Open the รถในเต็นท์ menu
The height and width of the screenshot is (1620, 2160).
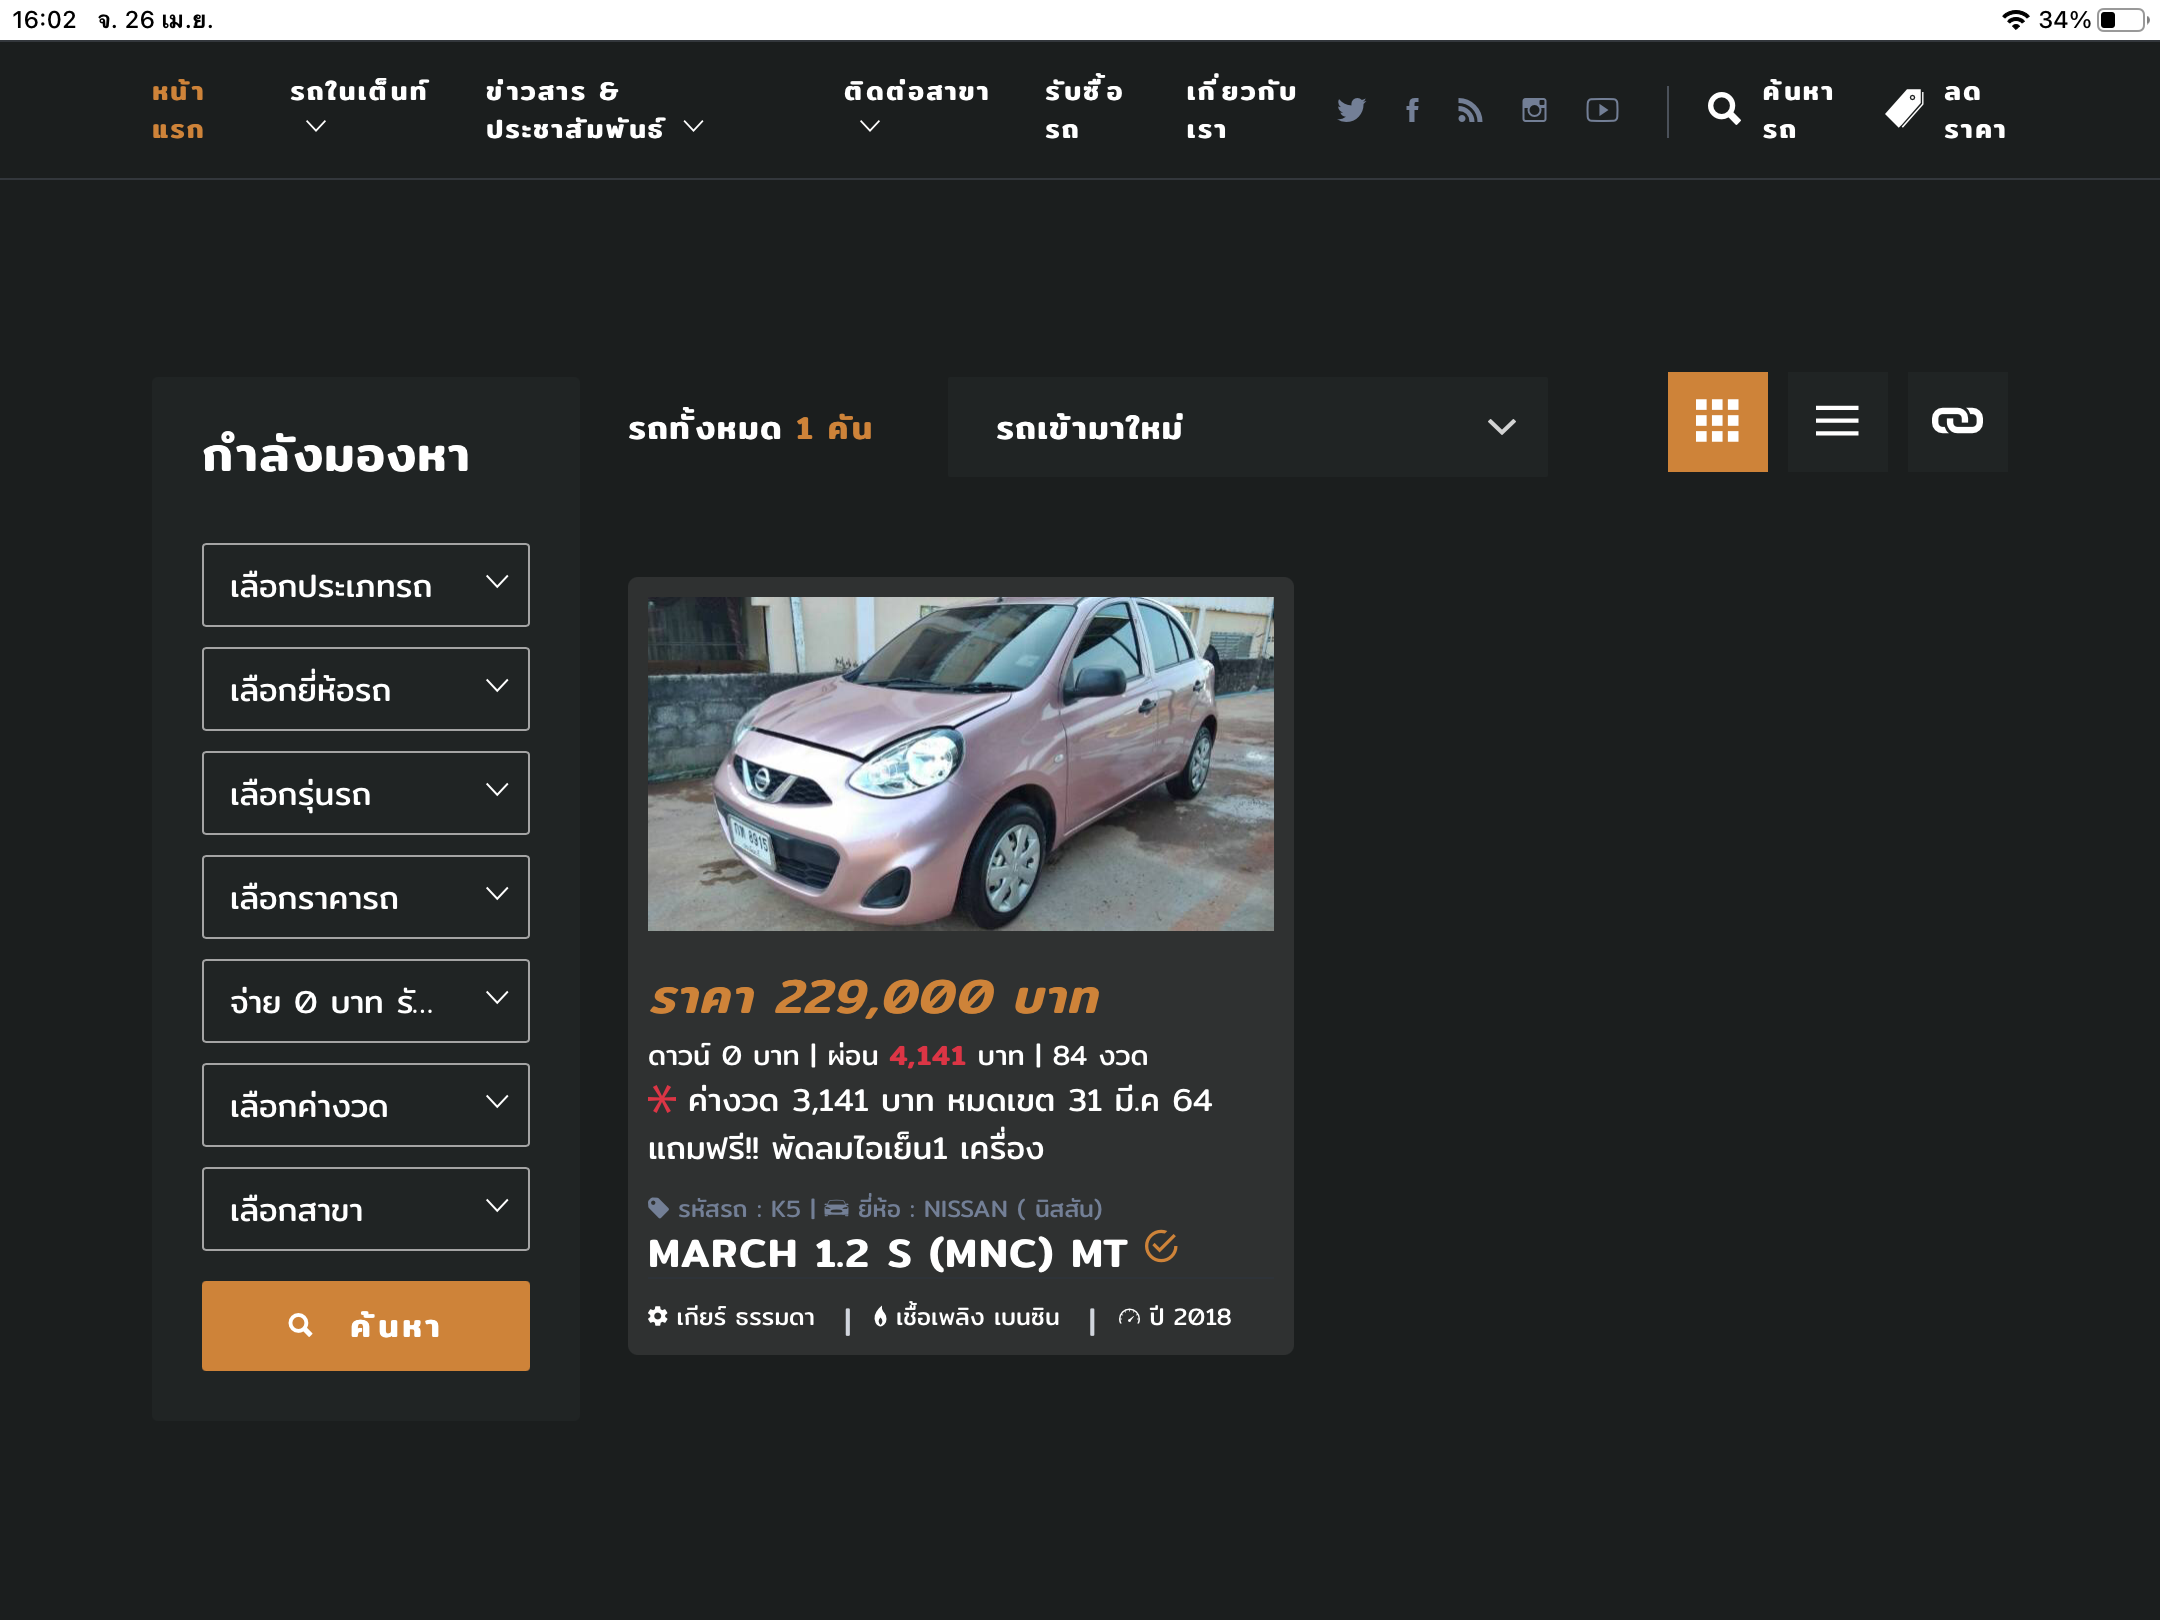358,108
